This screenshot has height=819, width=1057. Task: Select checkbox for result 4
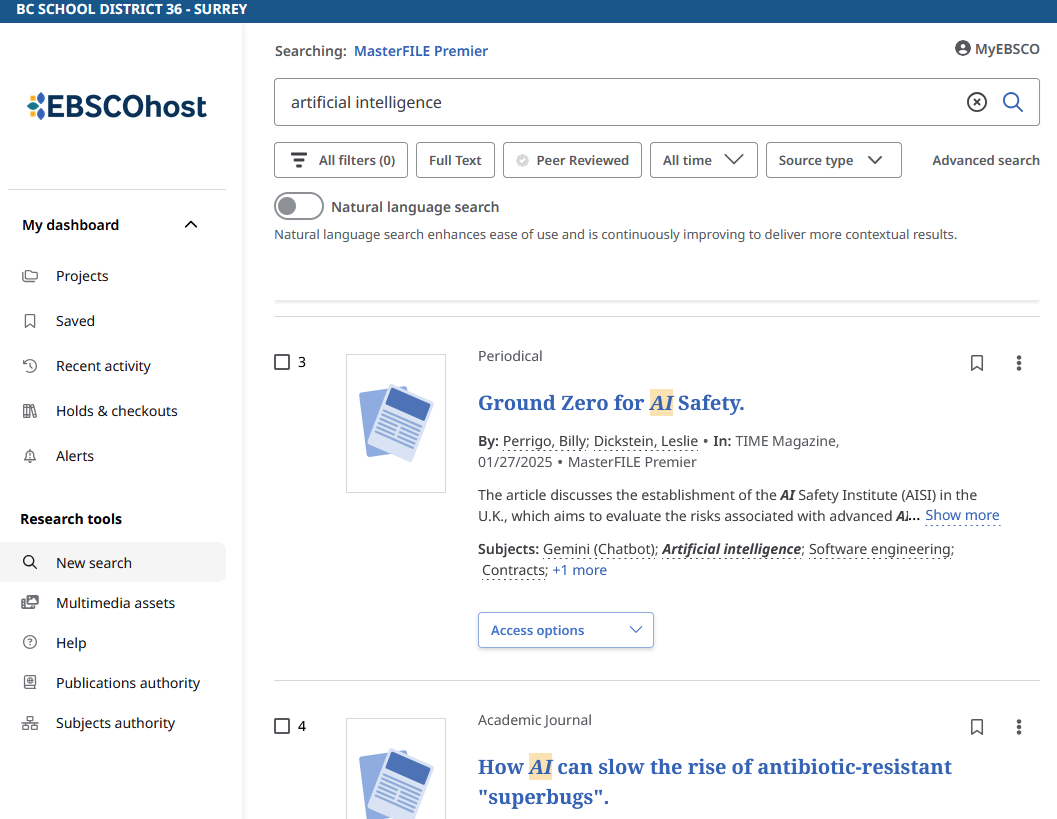pyautogui.click(x=282, y=726)
